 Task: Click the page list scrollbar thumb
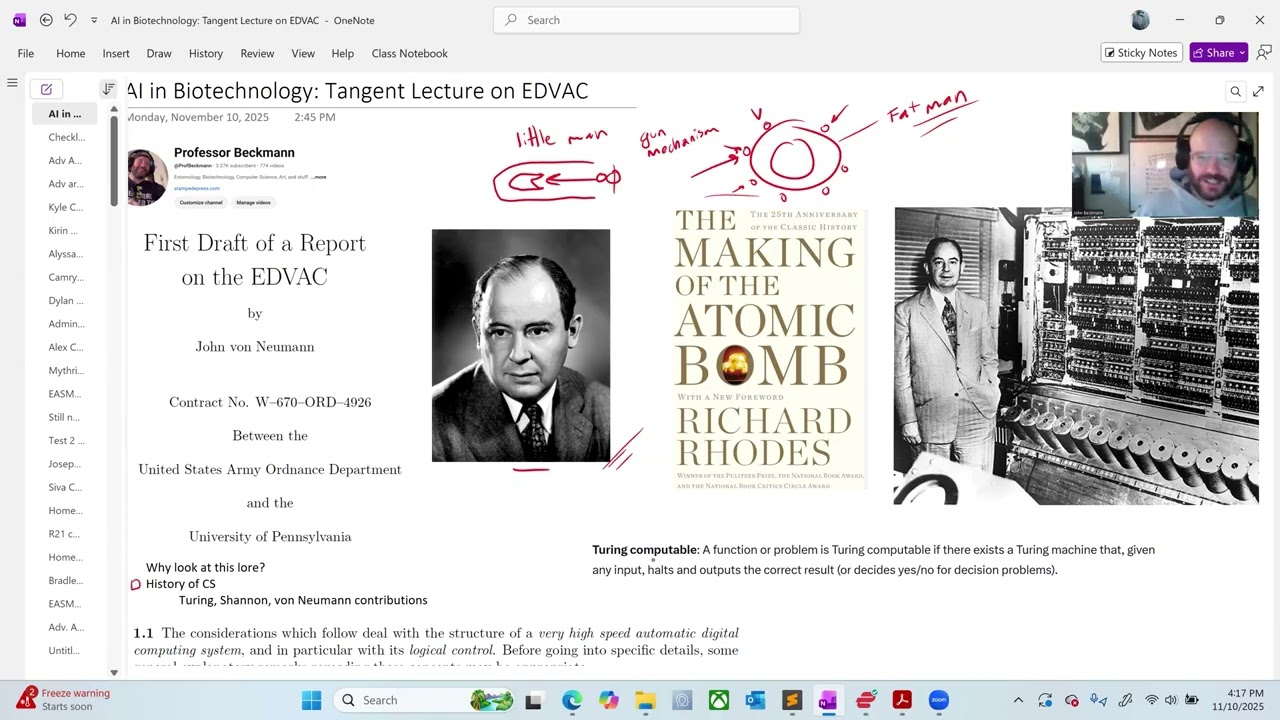coord(114,162)
